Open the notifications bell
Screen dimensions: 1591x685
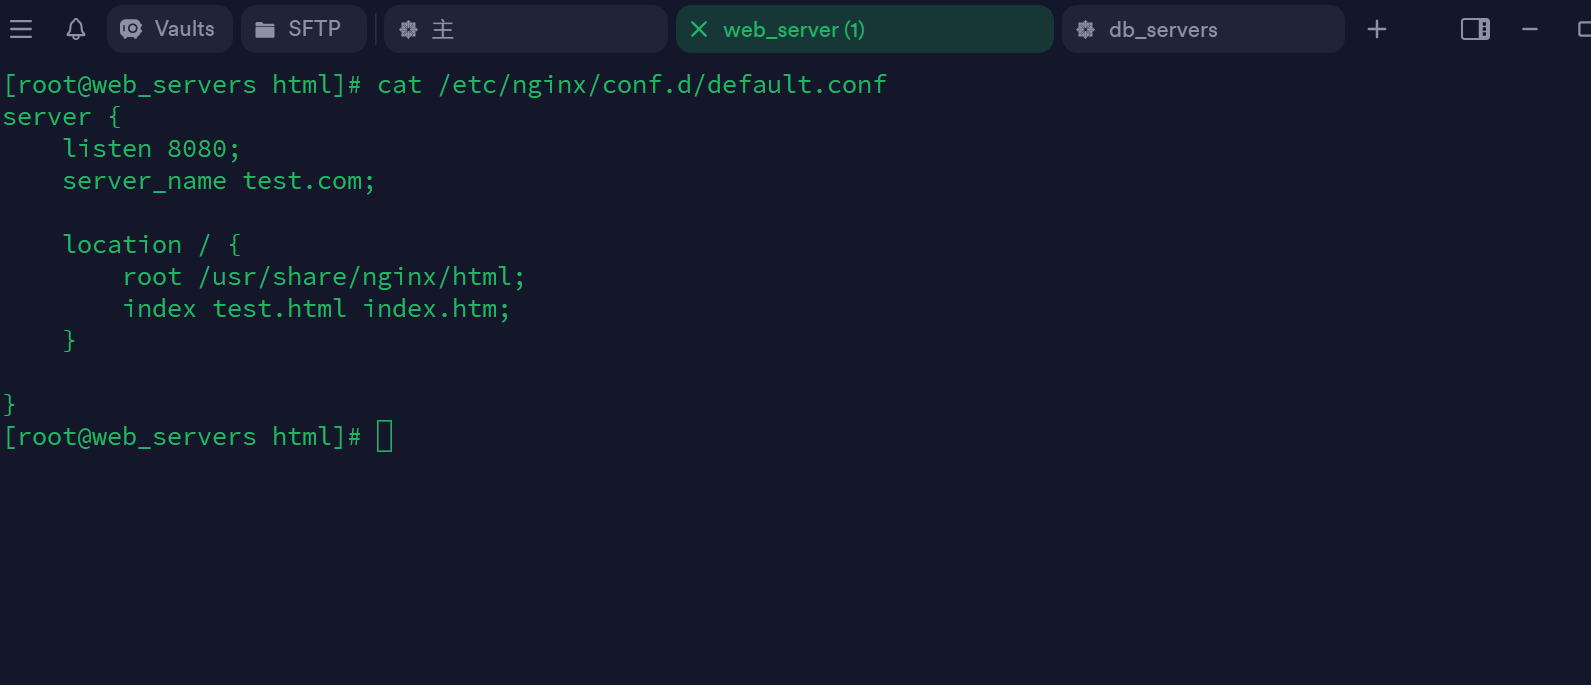pyautogui.click(x=76, y=29)
